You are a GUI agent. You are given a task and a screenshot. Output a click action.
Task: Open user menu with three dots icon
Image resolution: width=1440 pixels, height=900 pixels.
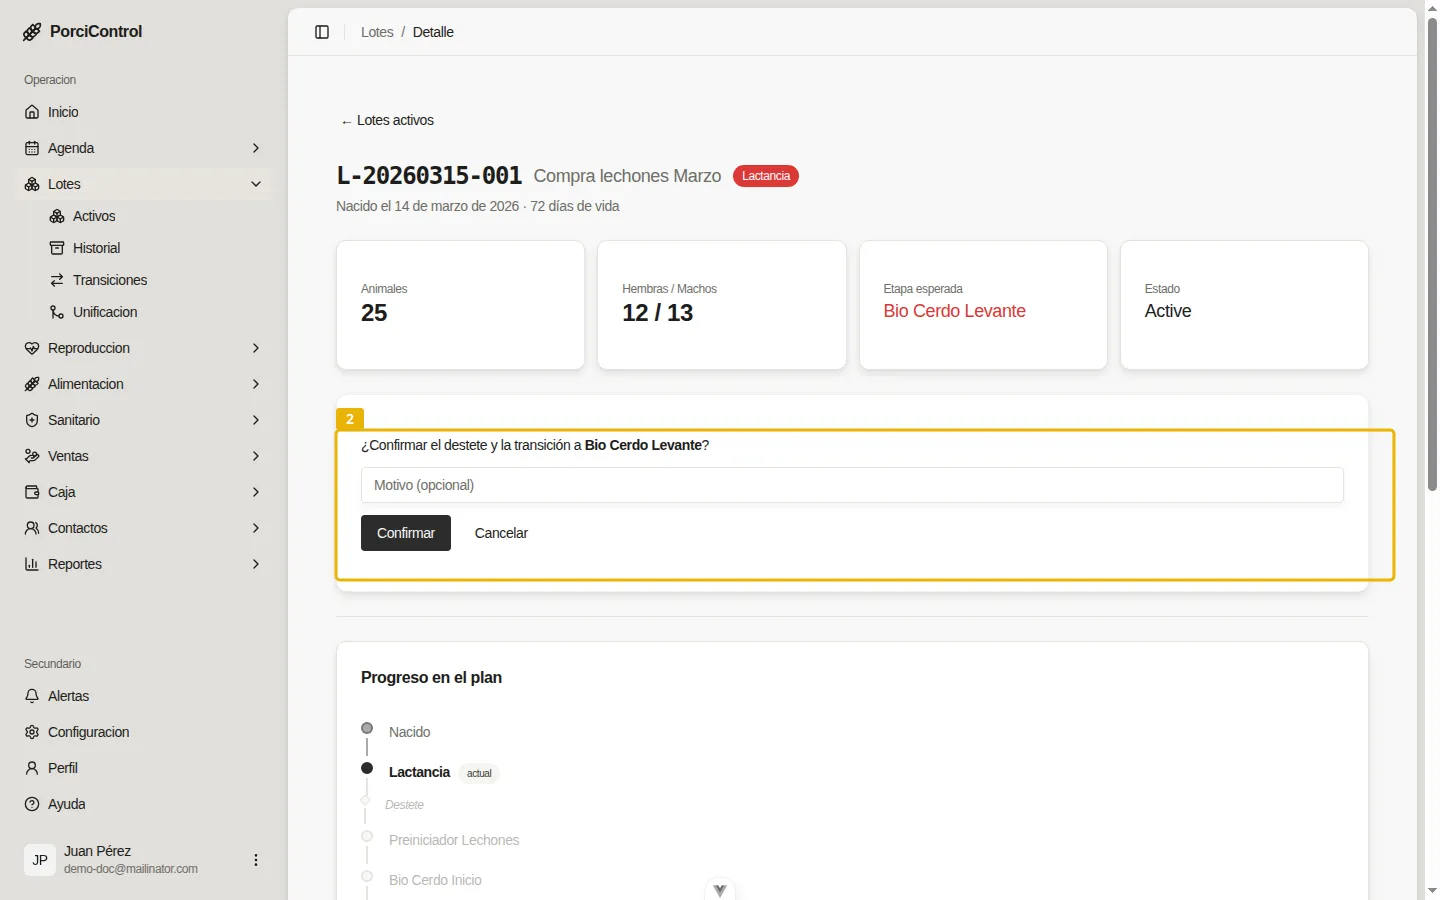pos(256,860)
